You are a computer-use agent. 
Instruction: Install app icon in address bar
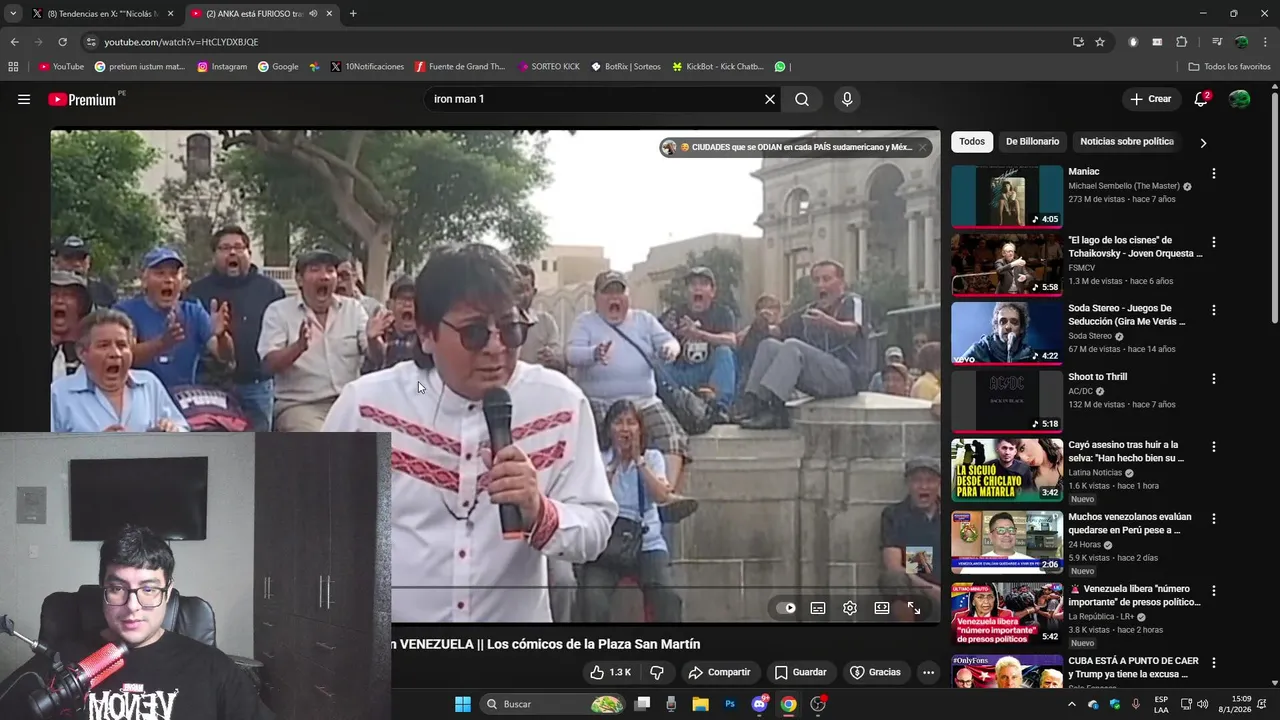[x=1078, y=42]
